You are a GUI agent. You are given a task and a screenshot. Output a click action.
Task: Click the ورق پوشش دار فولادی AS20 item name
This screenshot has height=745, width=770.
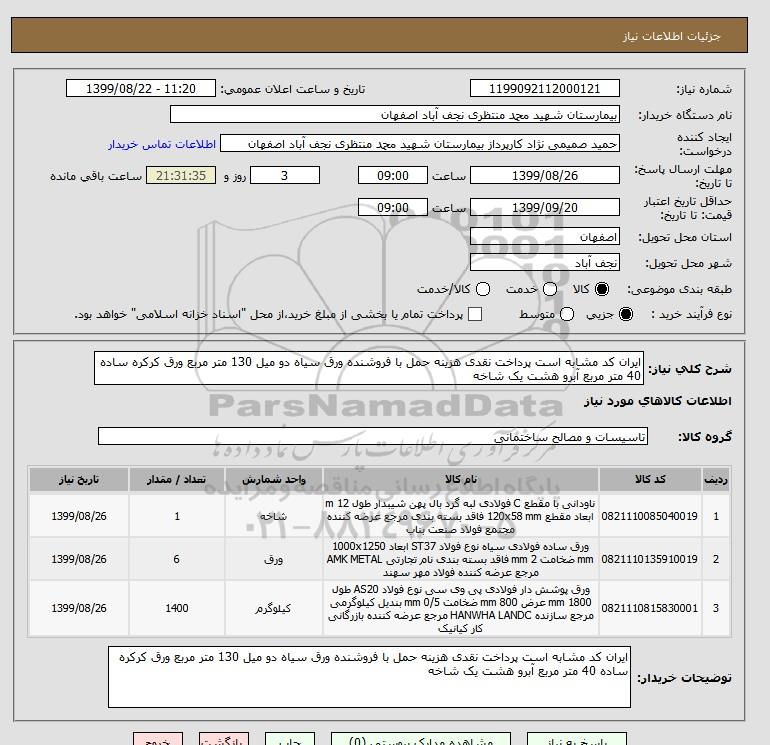click(x=461, y=608)
